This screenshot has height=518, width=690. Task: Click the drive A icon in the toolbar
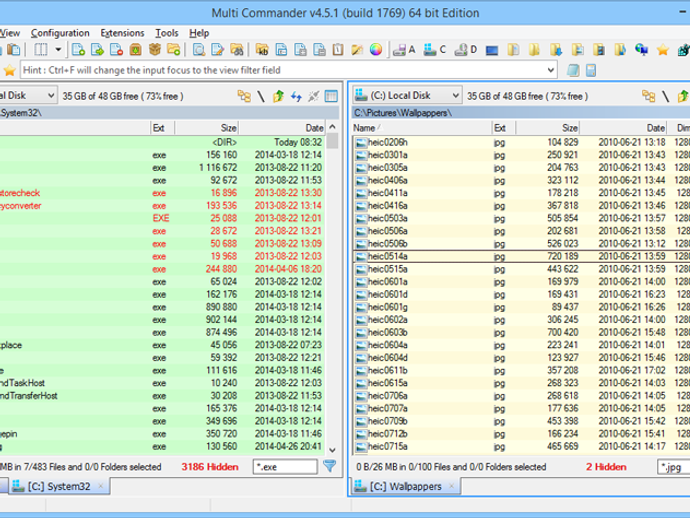pos(405,49)
